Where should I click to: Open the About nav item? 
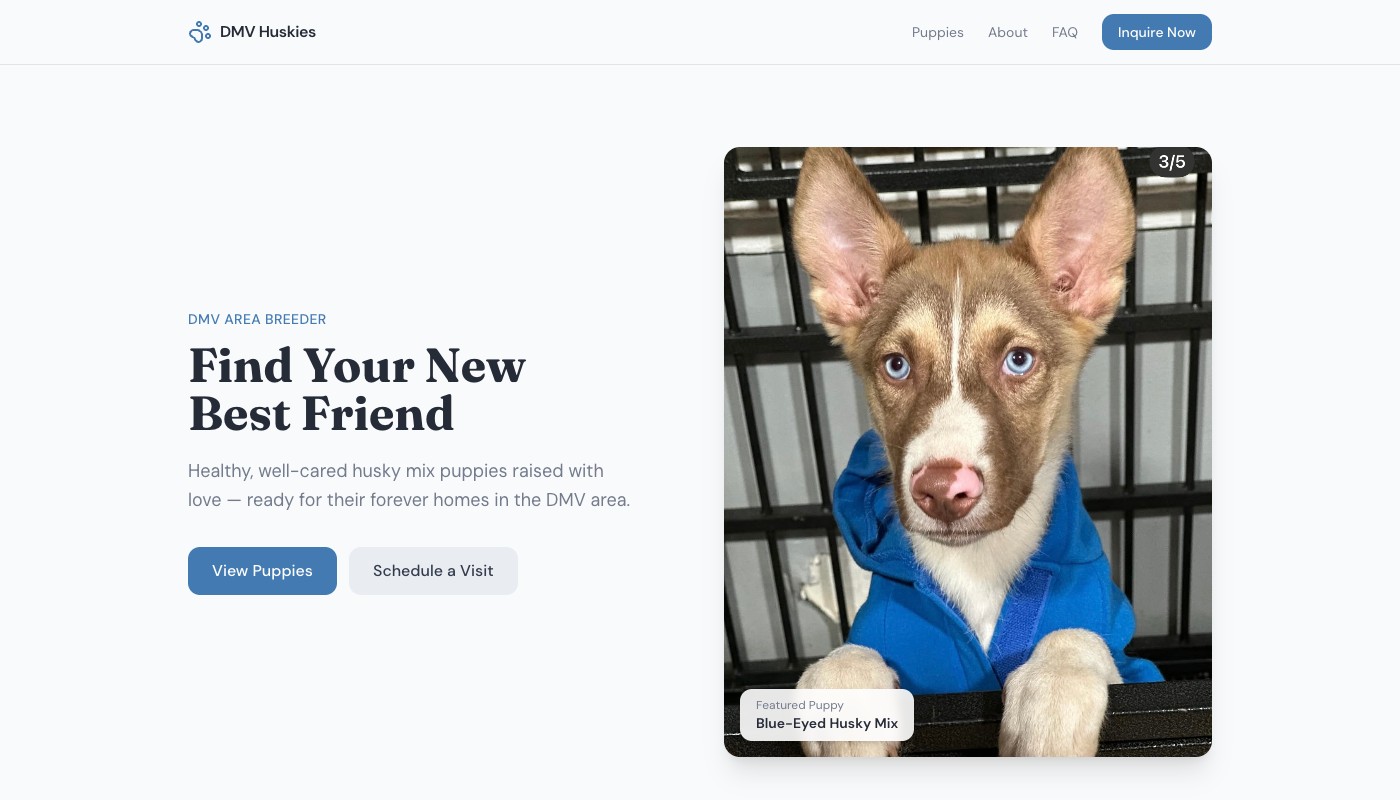click(1008, 32)
